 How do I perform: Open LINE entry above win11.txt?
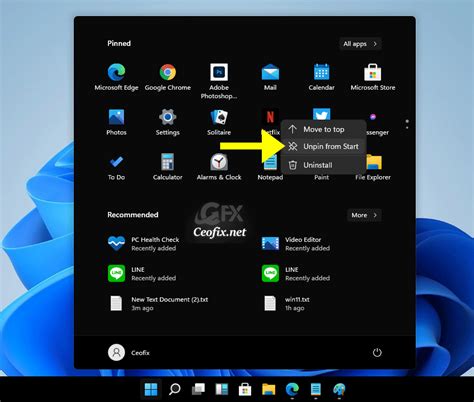(x=296, y=274)
